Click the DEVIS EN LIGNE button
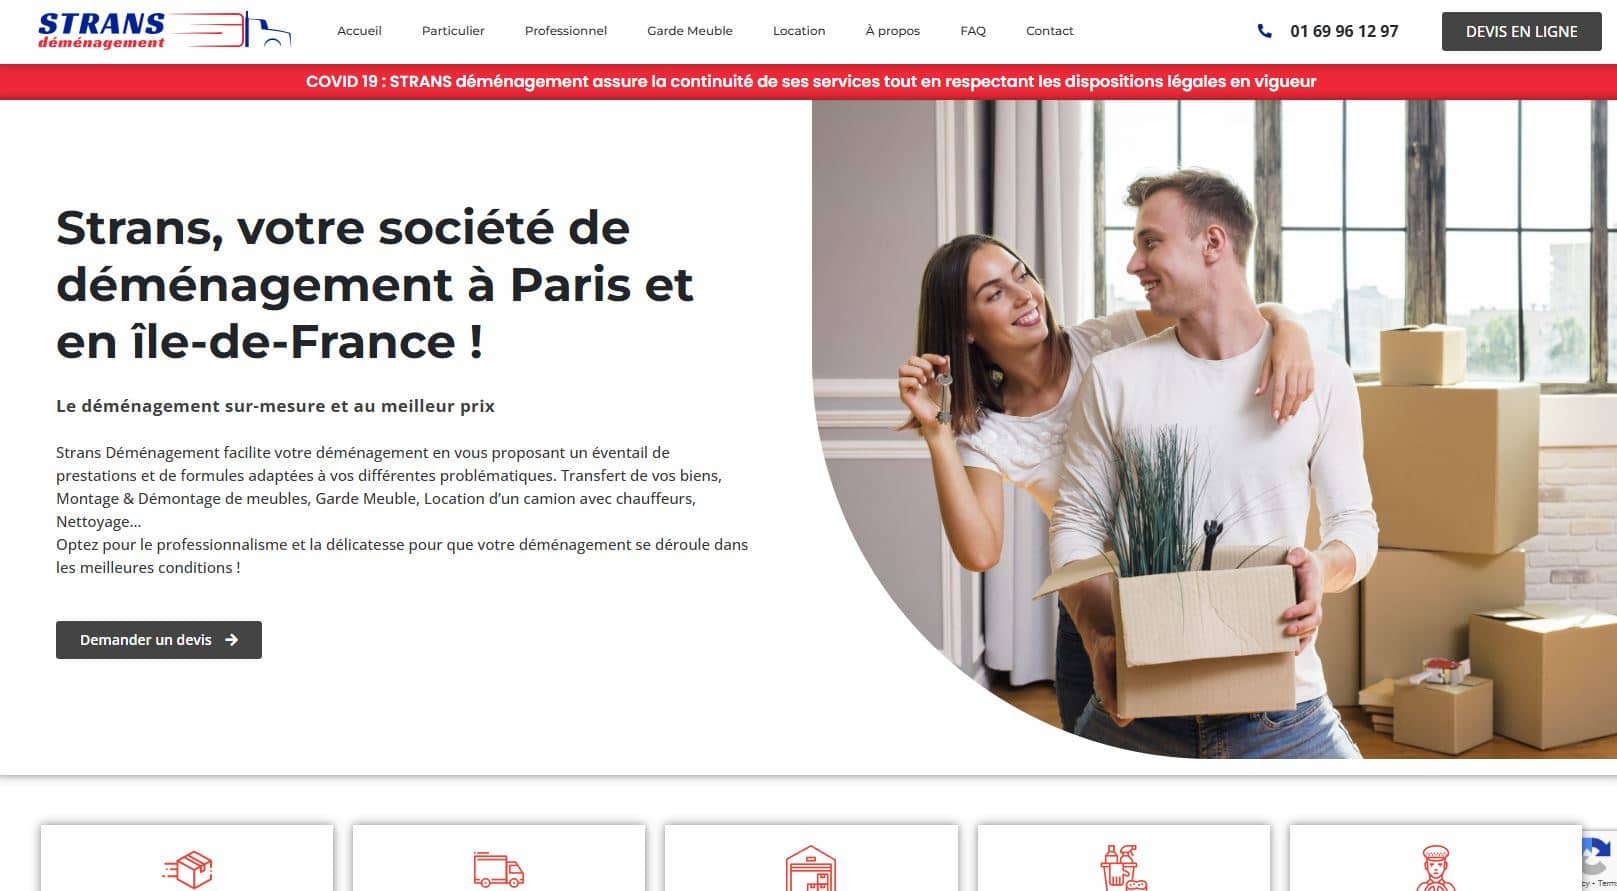The height and width of the screenshot is (891, 1617). click(x=1521, y=31)
